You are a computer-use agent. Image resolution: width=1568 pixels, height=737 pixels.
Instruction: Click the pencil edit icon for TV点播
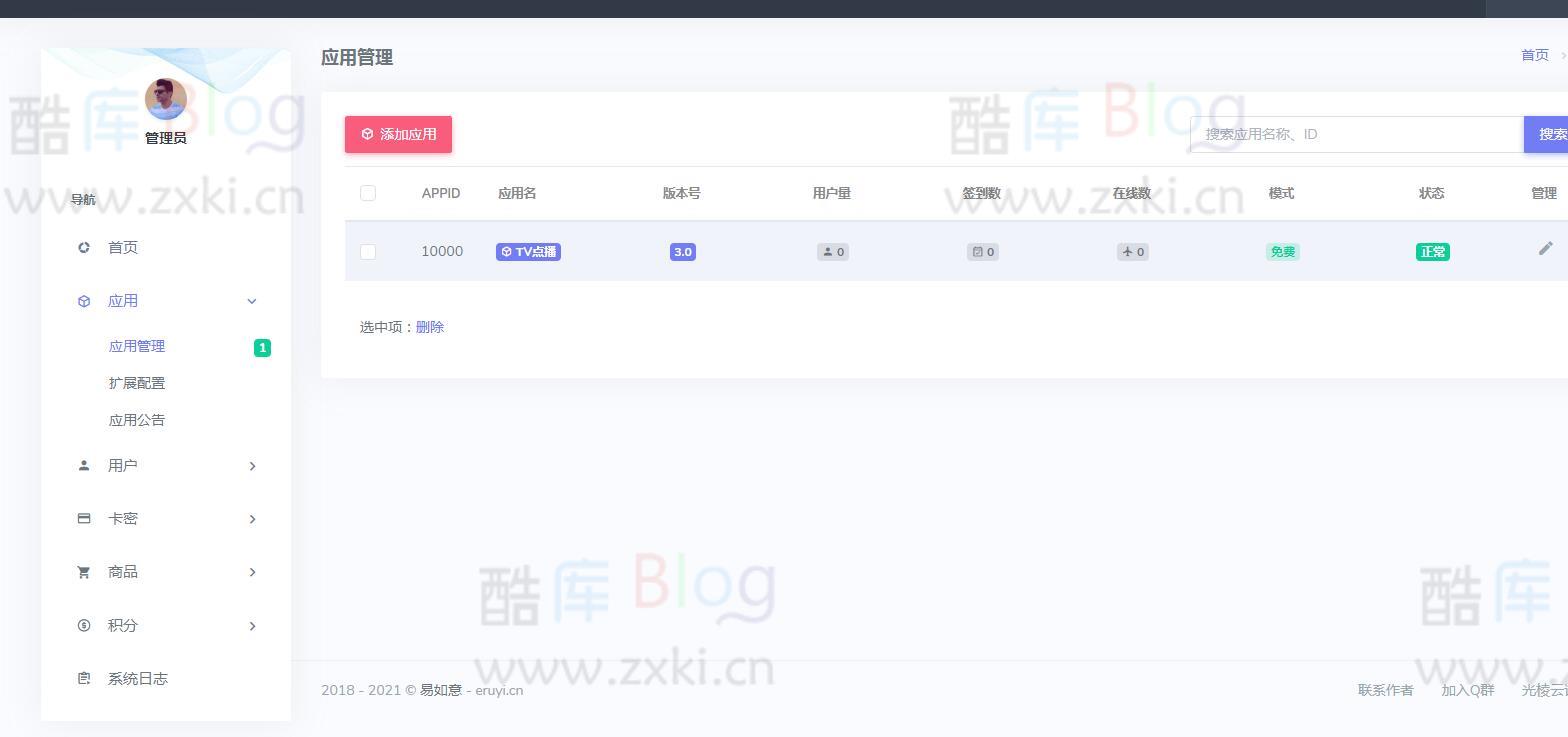[1545, 248]
